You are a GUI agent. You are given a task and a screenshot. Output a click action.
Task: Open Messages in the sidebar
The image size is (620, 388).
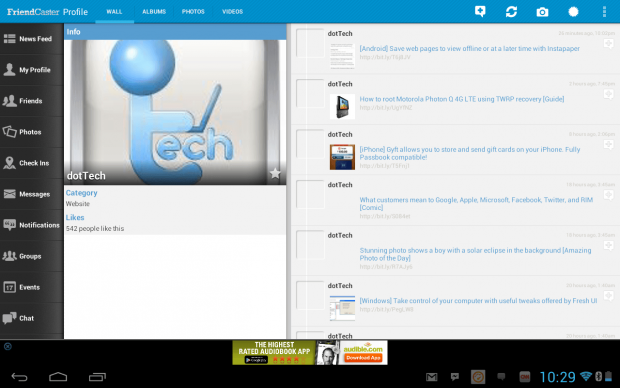click(32, 194)
